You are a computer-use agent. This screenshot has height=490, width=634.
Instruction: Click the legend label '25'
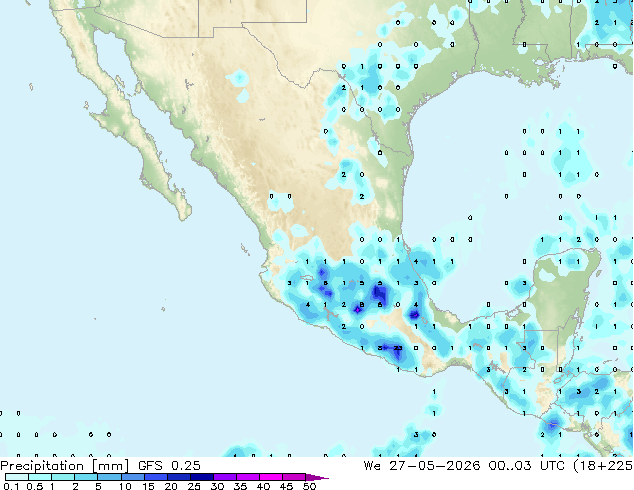(x=194, y=486)
